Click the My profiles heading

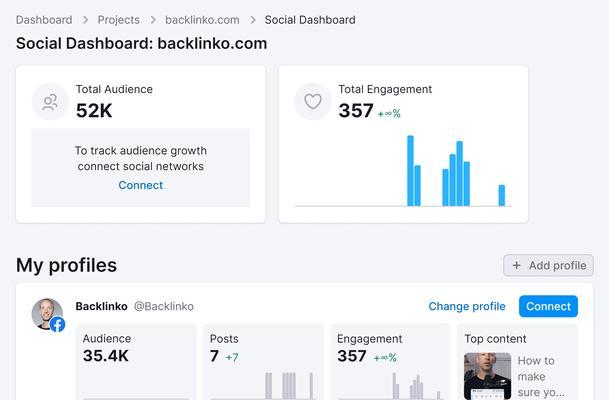[x=66, y=266]
